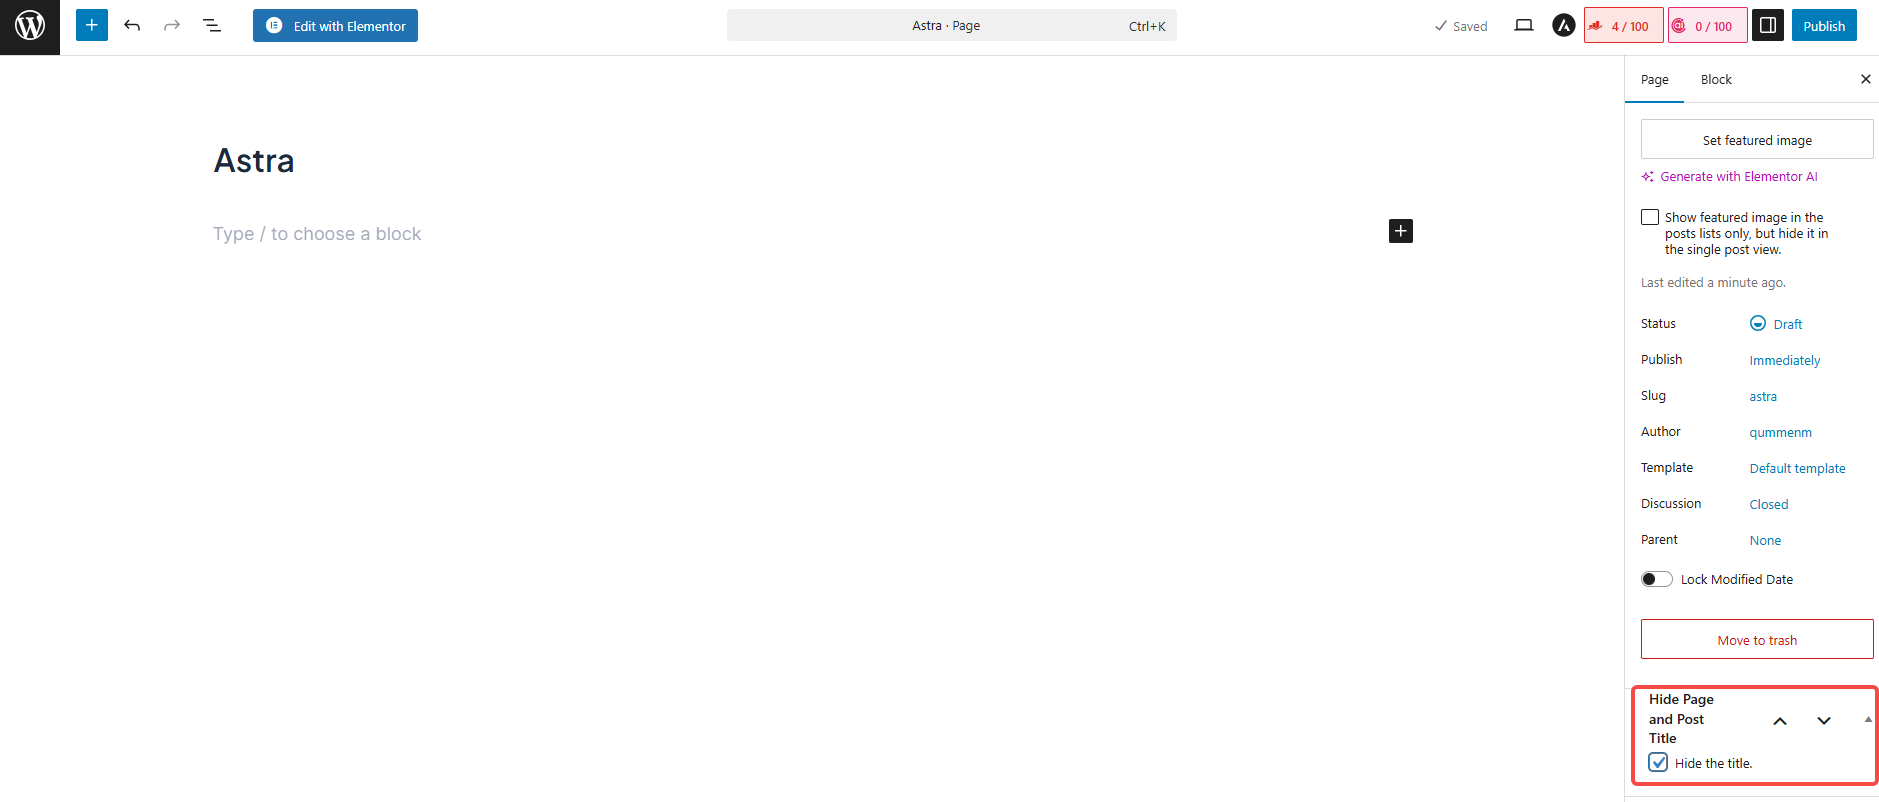The height and width of the screenshot is (802, 1879).
Task: Click Generate with Elementor AI link
Action: [1730, 177]
